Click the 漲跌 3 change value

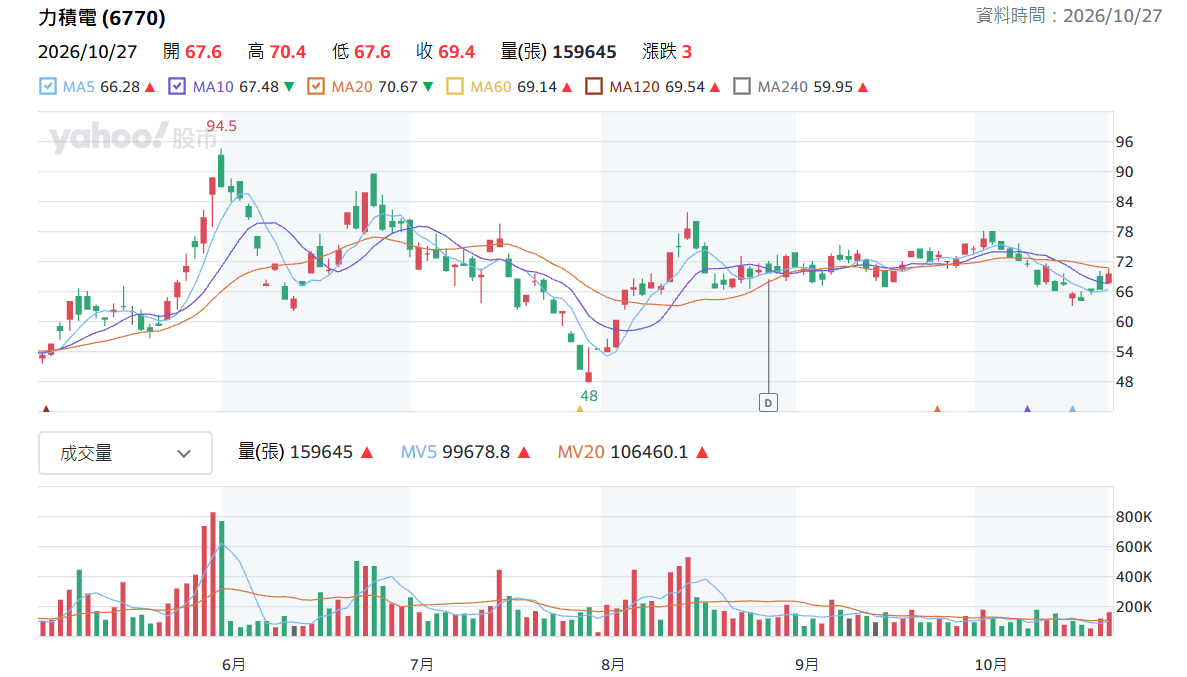pyautogui.click(x=667, y=51)
